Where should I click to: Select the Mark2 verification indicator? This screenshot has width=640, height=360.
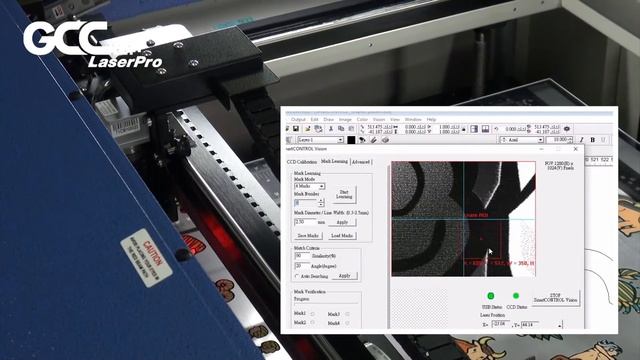click(313, 322)
